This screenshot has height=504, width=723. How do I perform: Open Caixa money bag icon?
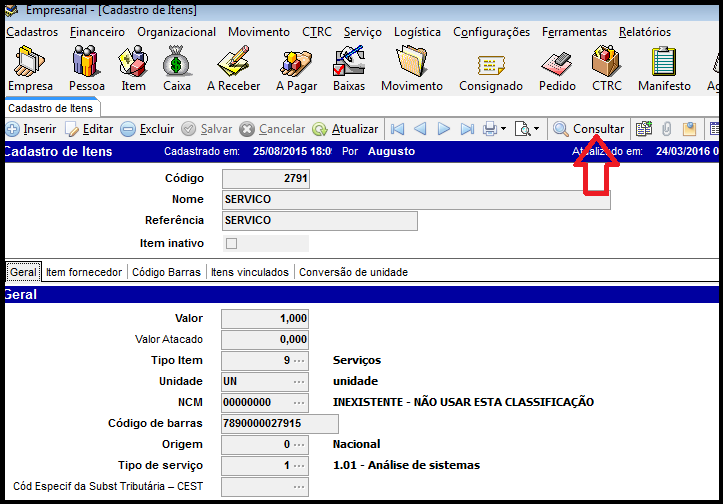(177, 66)
